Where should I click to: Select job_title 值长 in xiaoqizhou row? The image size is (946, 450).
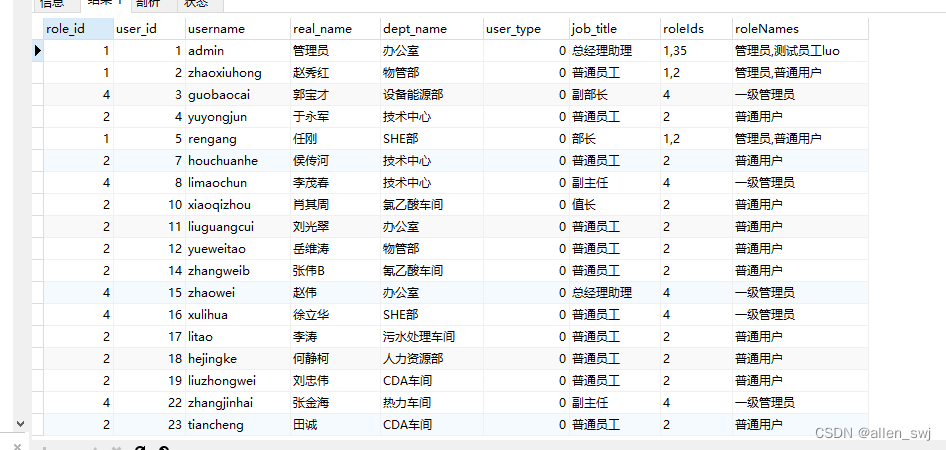[x=615, y=205]
